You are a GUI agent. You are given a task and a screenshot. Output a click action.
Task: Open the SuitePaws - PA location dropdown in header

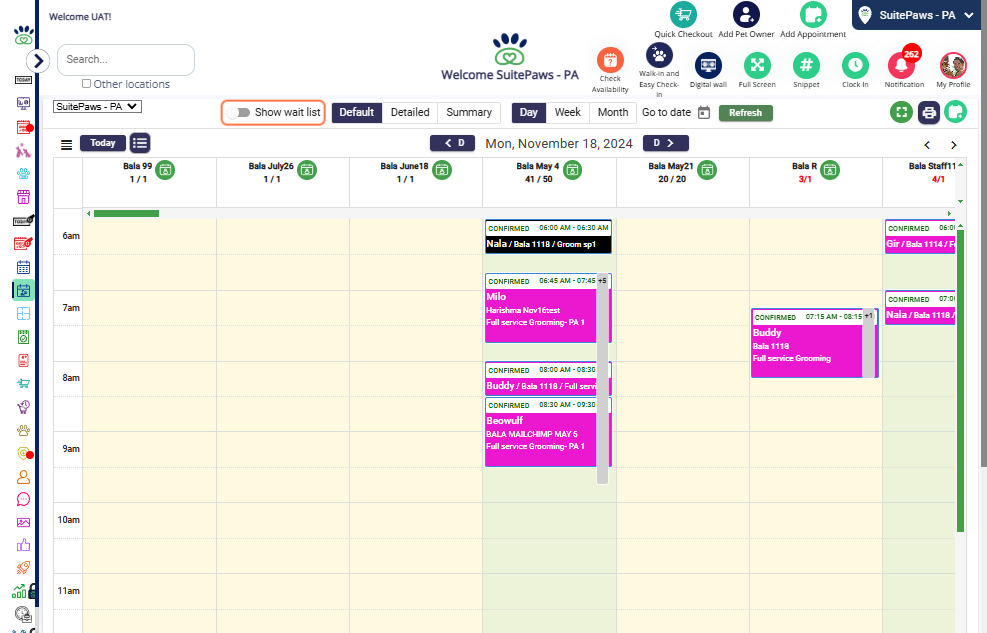[x=918, y=15]
